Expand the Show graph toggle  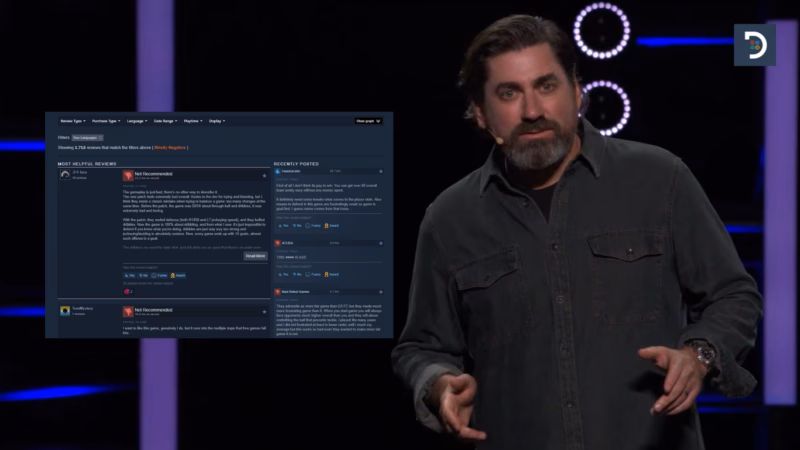(368, 121)
